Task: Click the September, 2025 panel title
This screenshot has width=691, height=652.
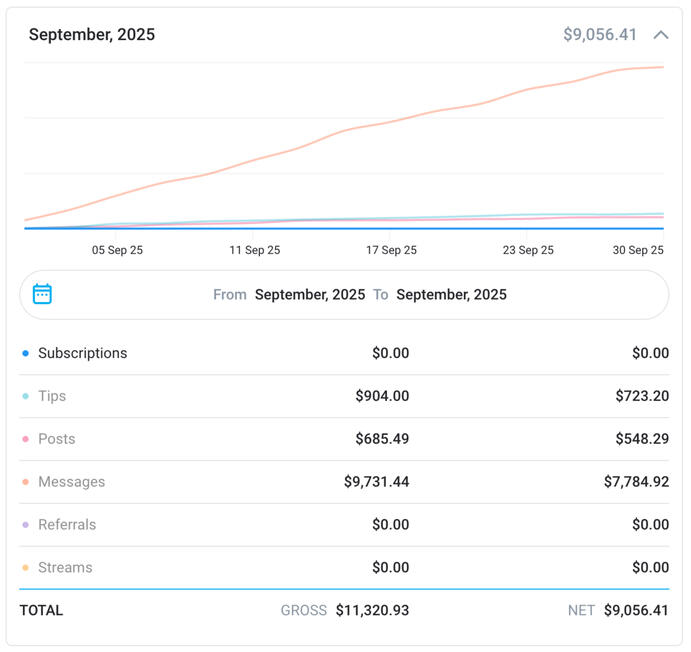Action: coord(92,35)
